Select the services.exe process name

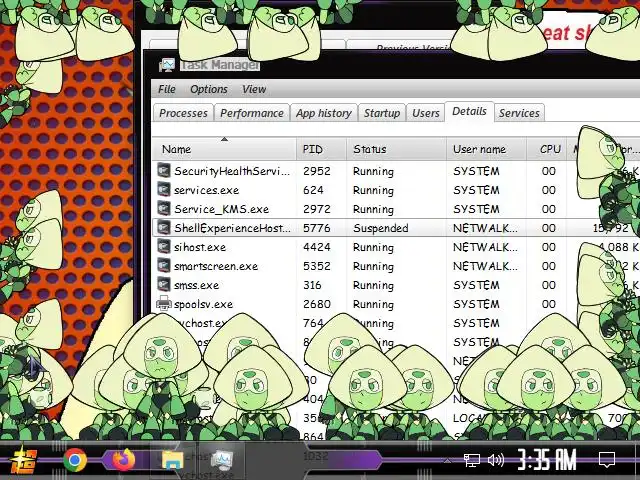[207, 190]
